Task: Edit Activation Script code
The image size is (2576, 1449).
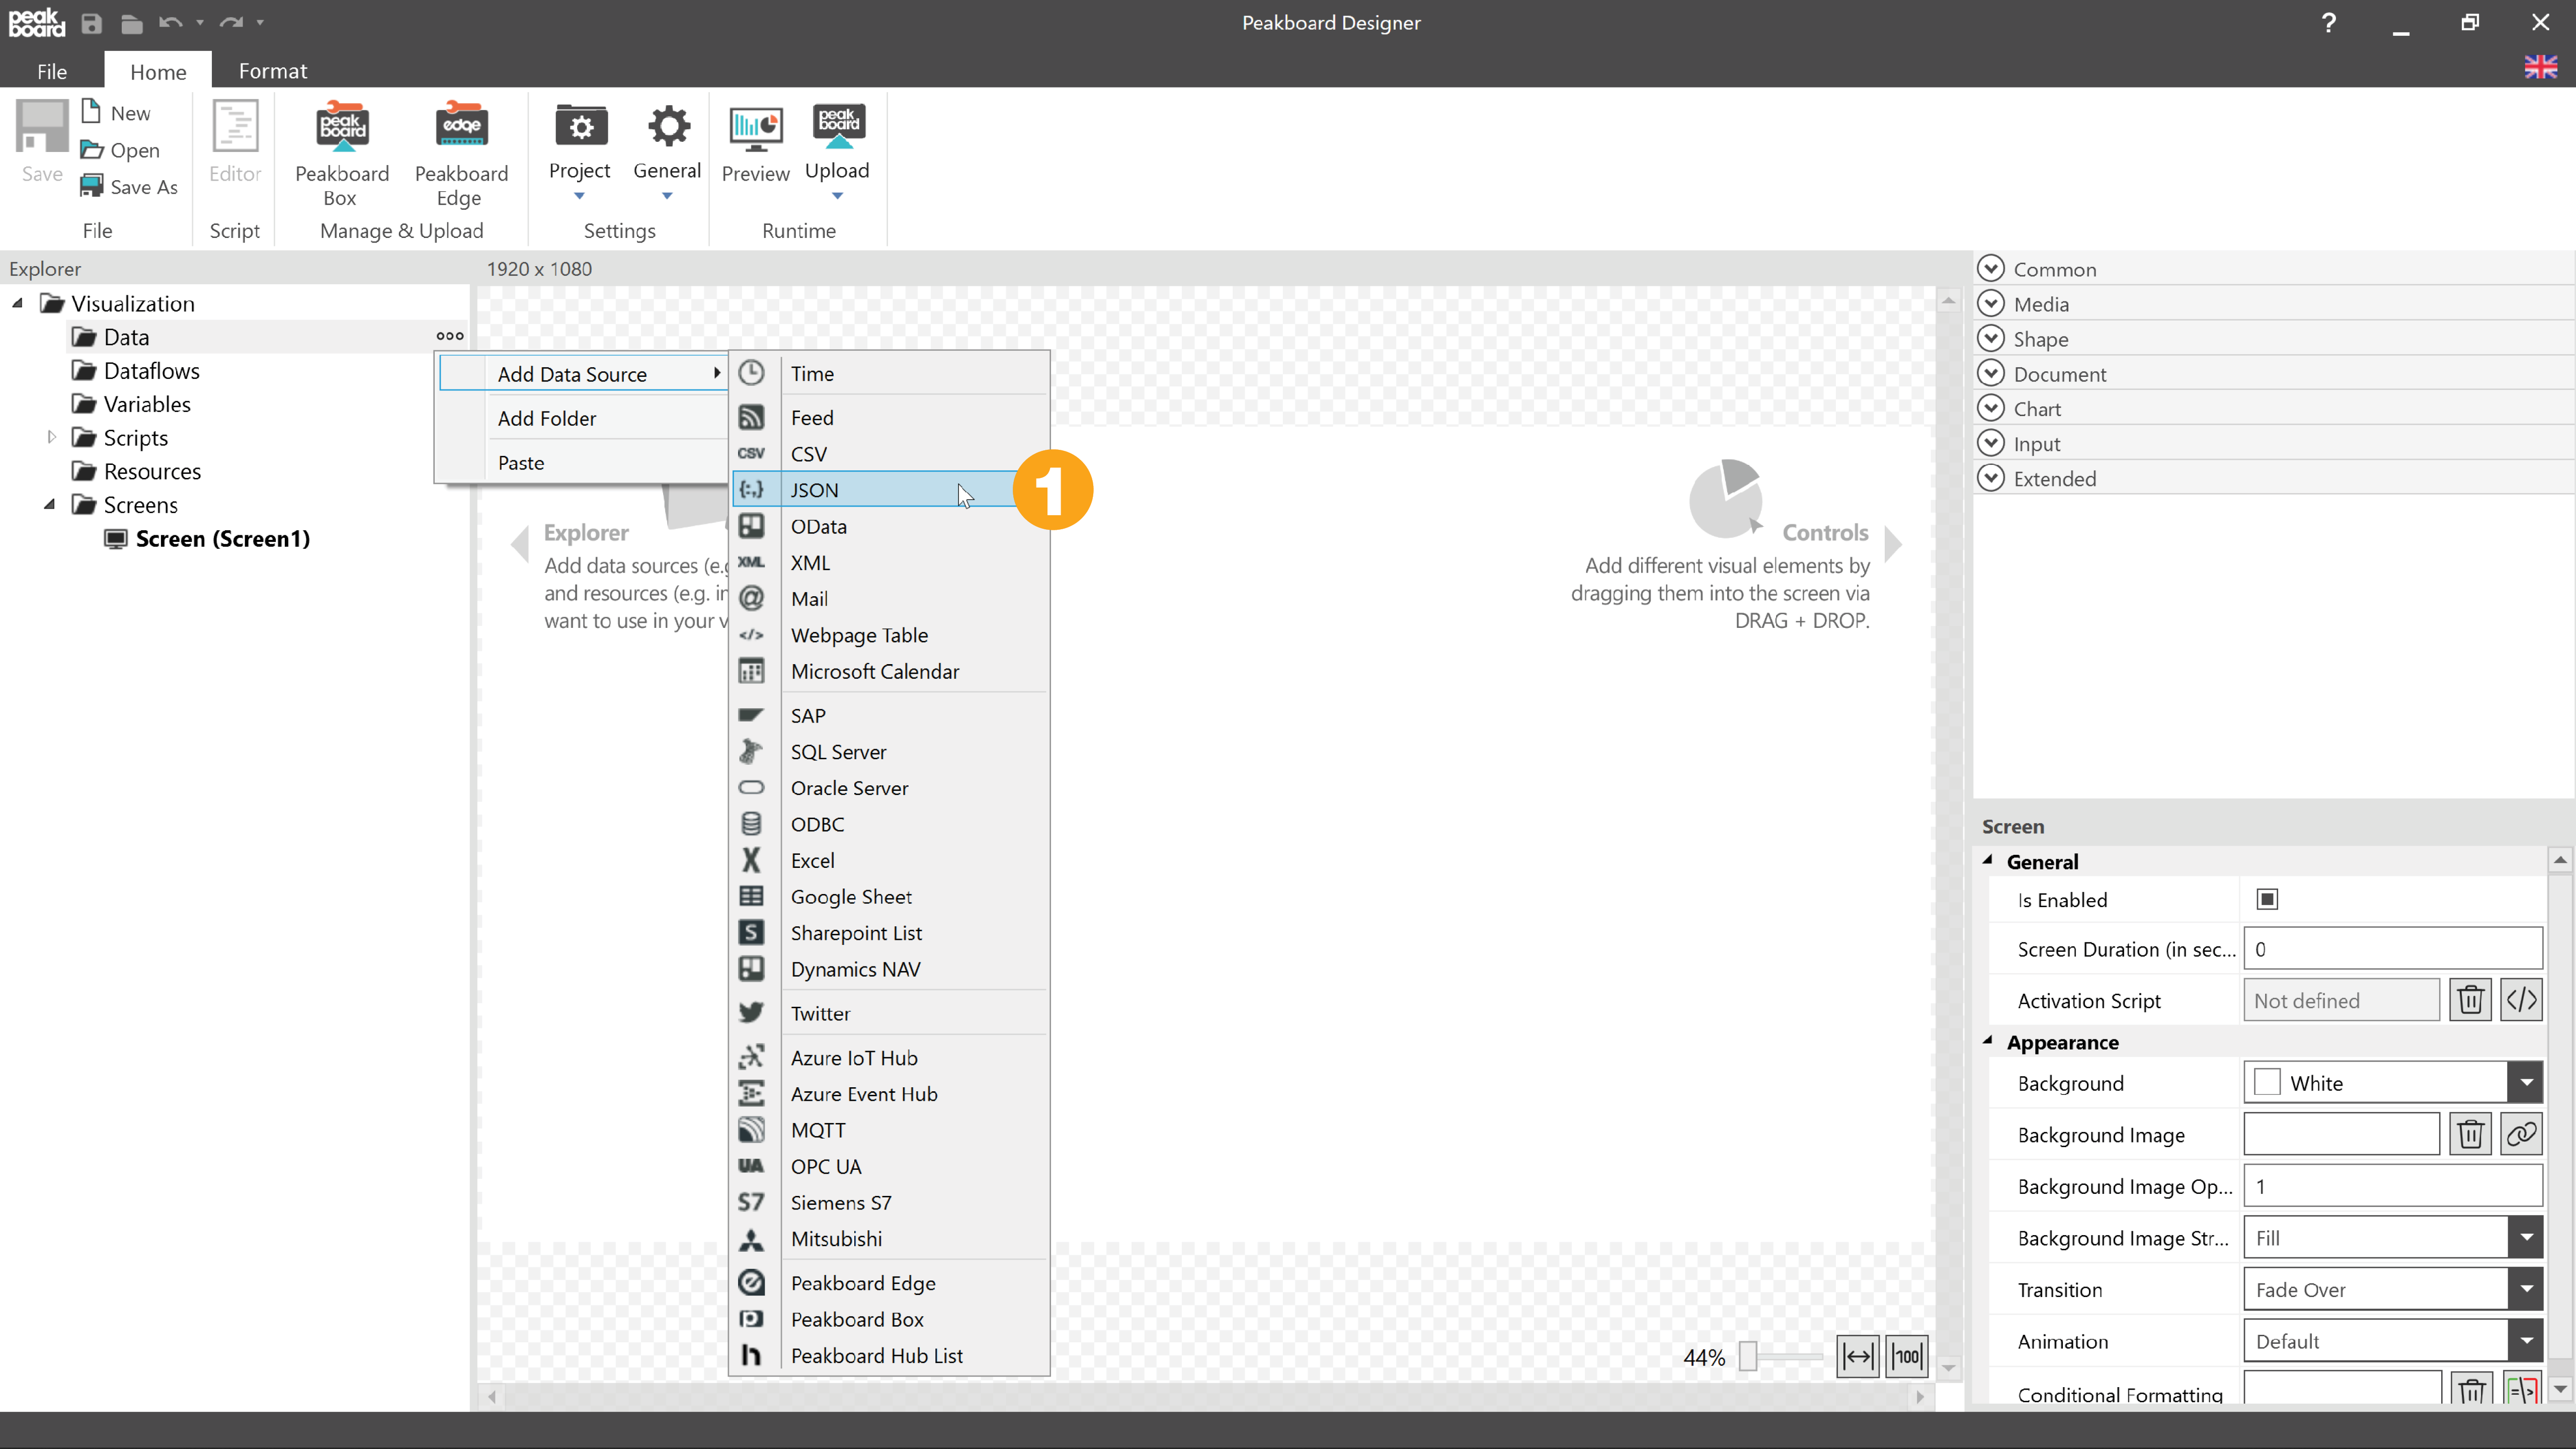Action: pyautogui.click(x=2521, y=999)
